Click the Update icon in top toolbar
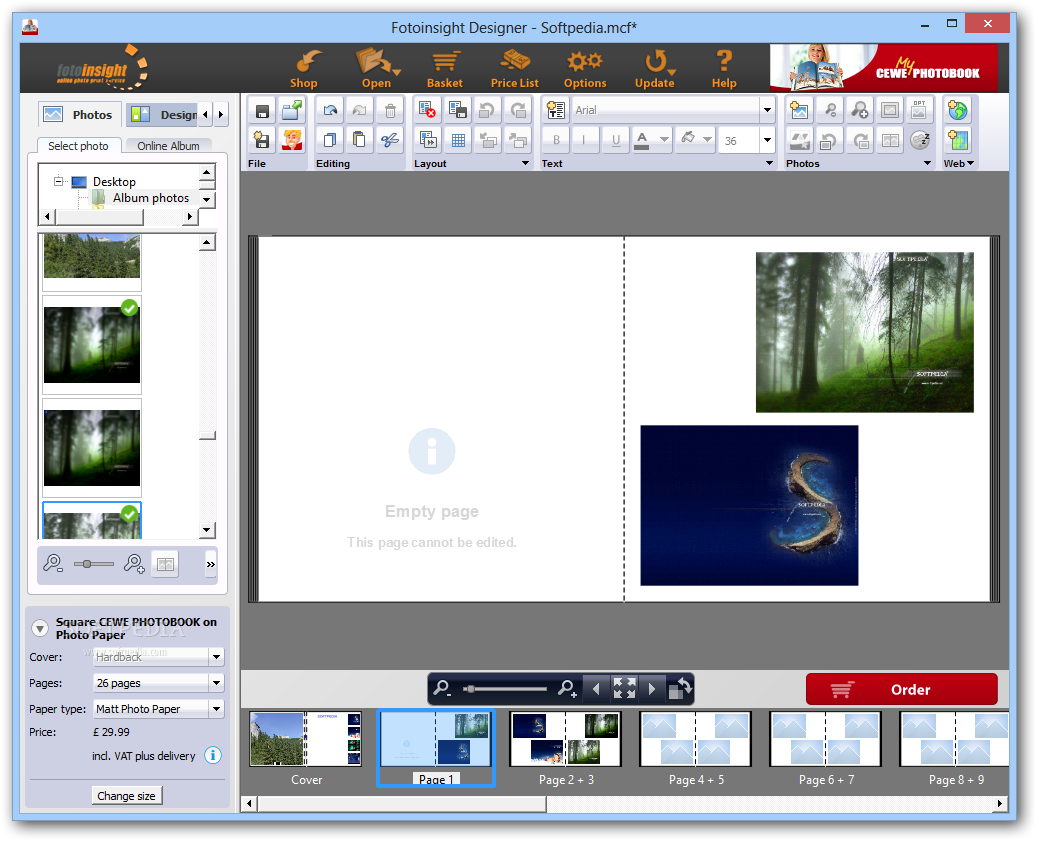The image size is (1037, 841). point(655,69)
